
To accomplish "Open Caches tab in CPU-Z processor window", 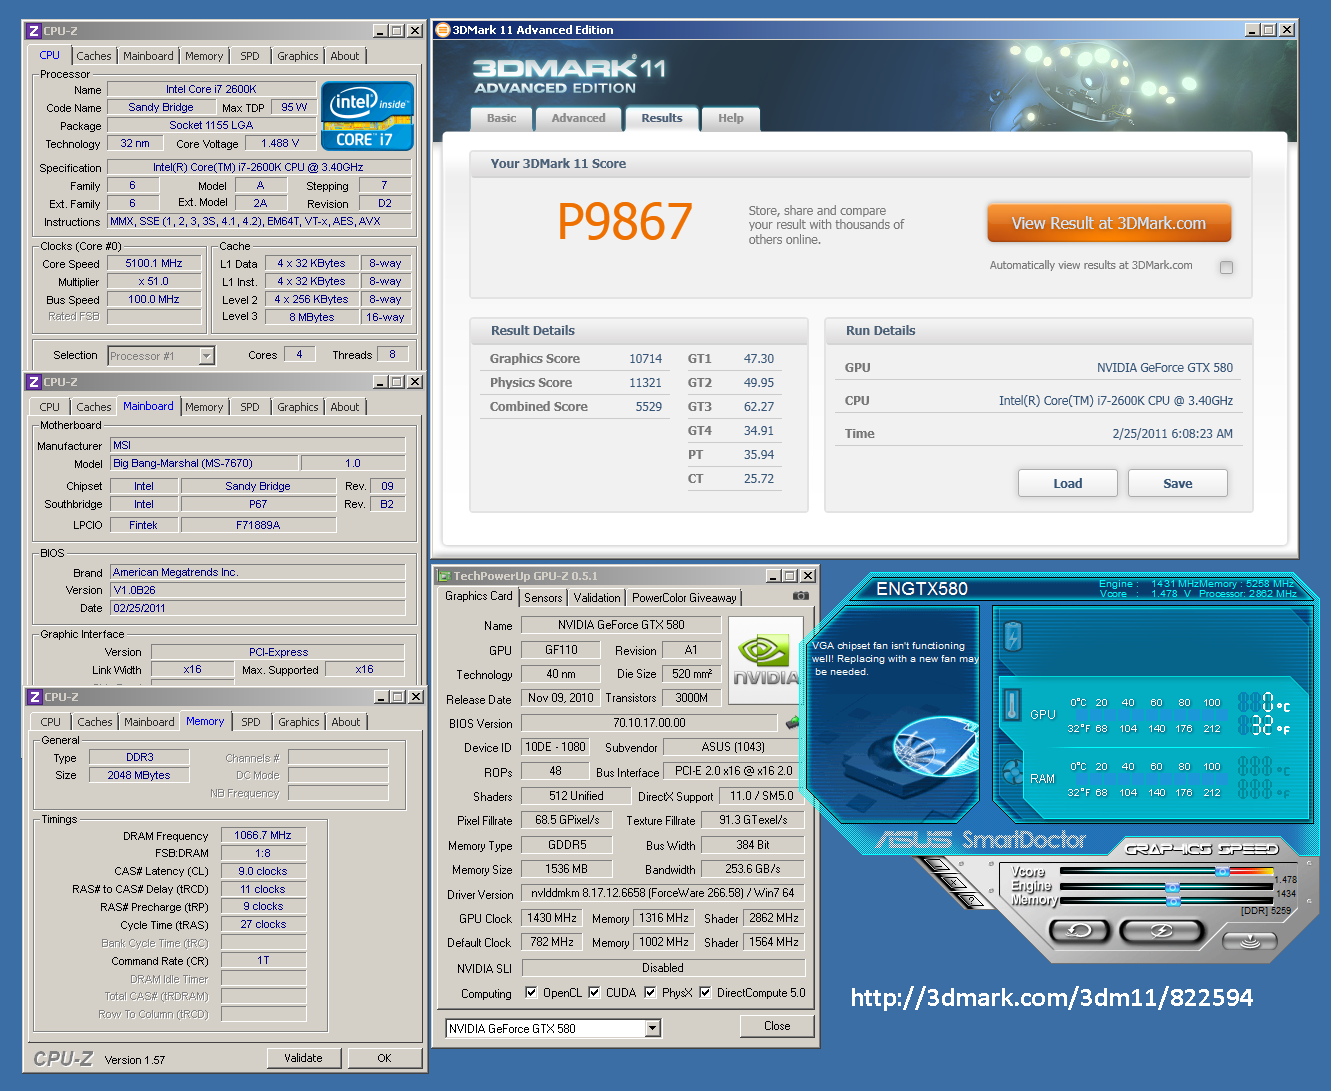I will point(94,56).
